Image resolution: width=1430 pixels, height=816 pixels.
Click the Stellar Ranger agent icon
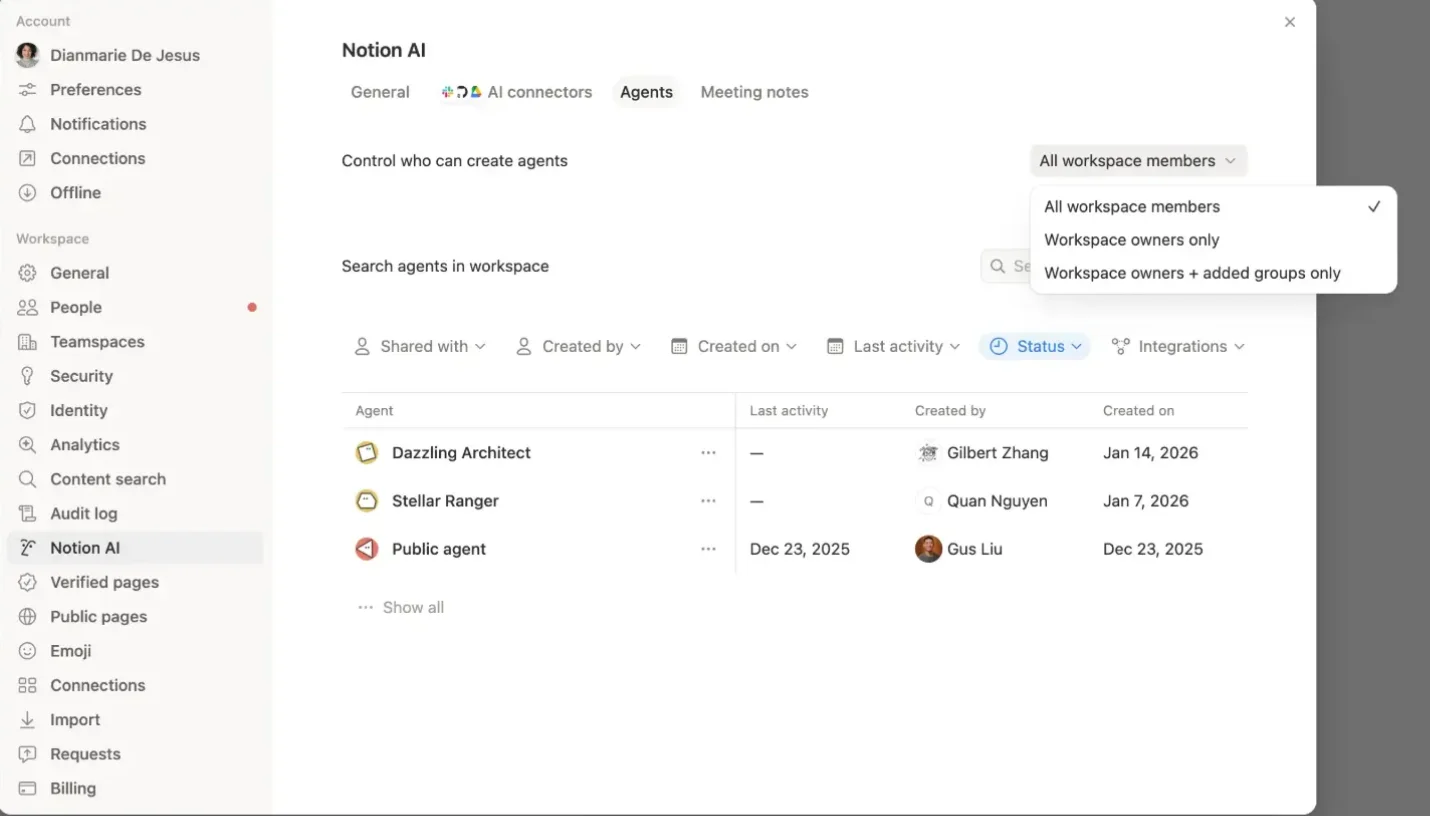point(367,501)
